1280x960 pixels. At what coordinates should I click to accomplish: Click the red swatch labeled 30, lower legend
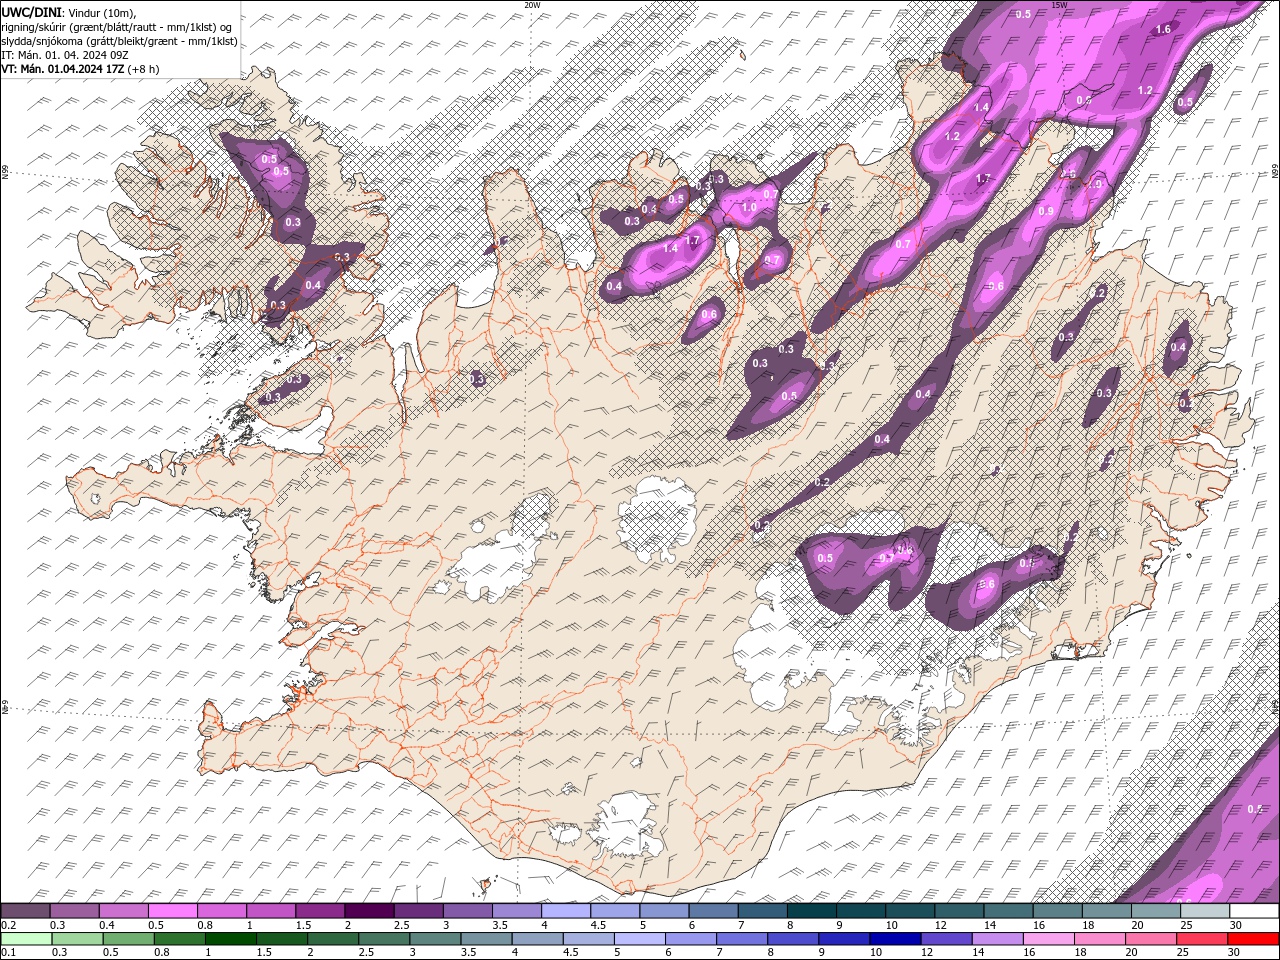(x=1252, y=939)
